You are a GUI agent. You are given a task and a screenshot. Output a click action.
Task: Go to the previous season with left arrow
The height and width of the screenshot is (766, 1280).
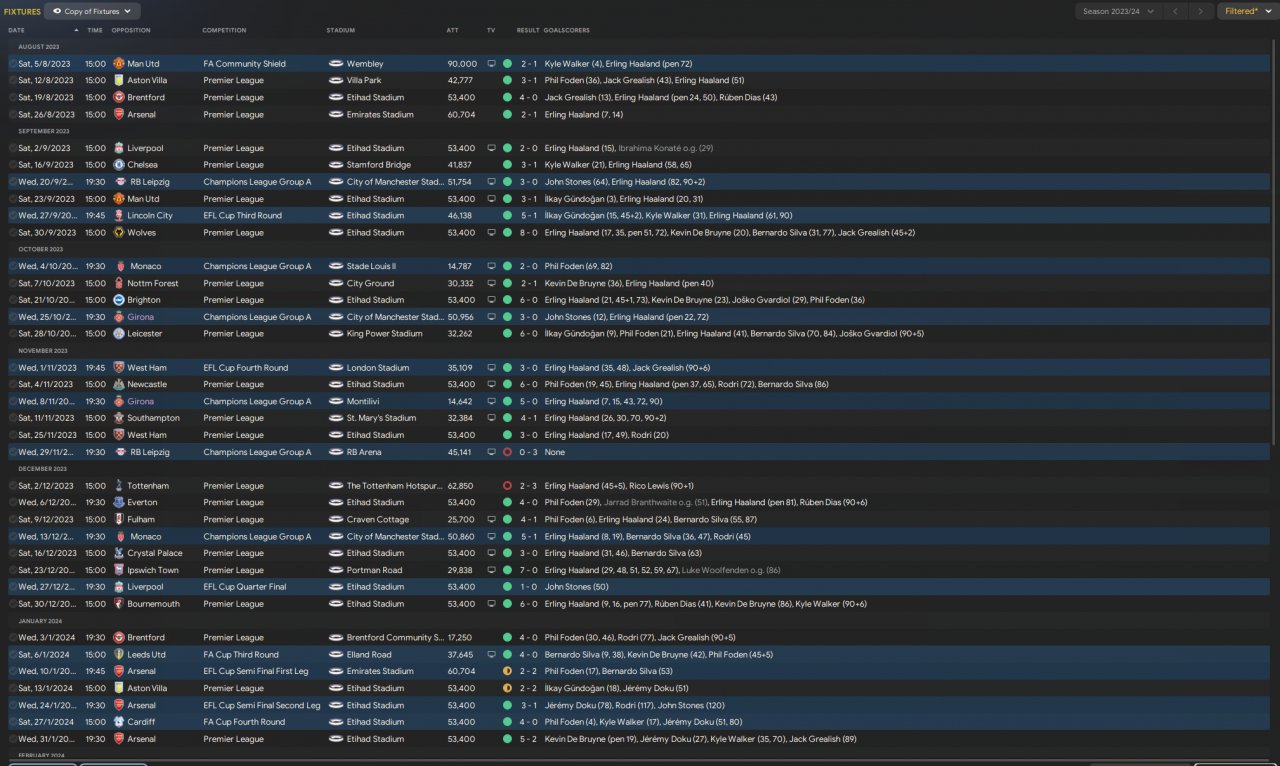pyautogui.click(x=1176, y=12)
